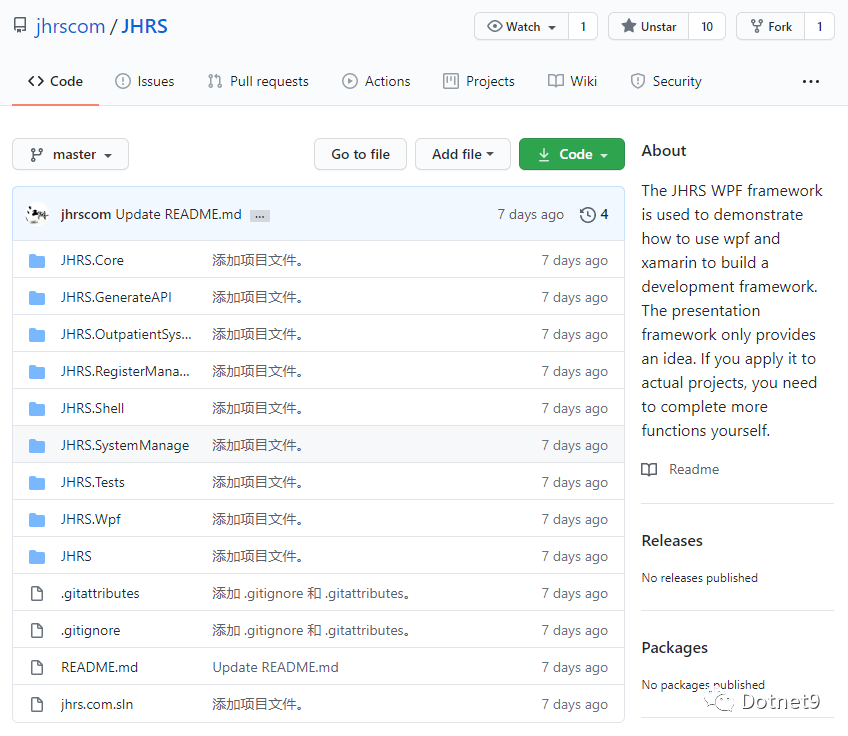Open the JHRS.Core folder
The width and height of the screenshot is (848, 736).
point(92,260)
